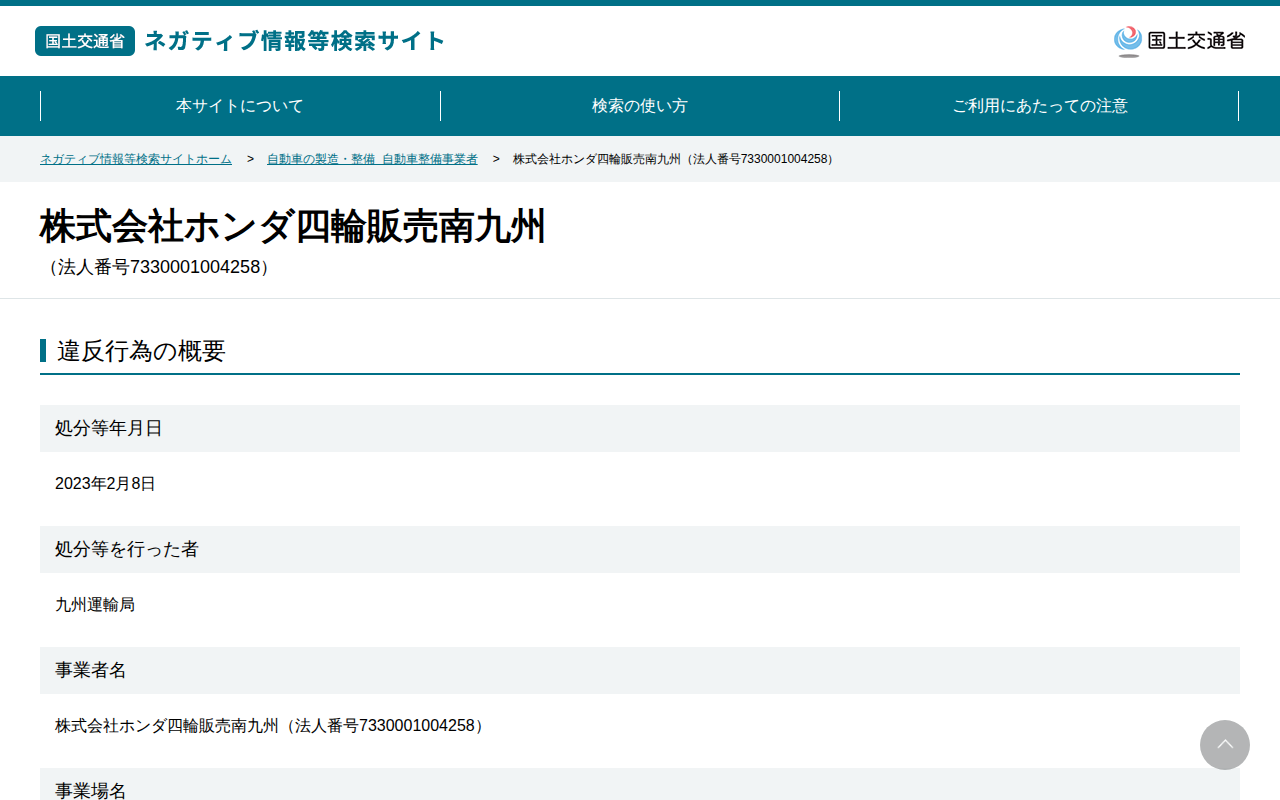Viewport: 1280px width, 800px height.
Task: Click the page heading 株式会社ホンダ四輪販売南九州
Action: point(293,227)
